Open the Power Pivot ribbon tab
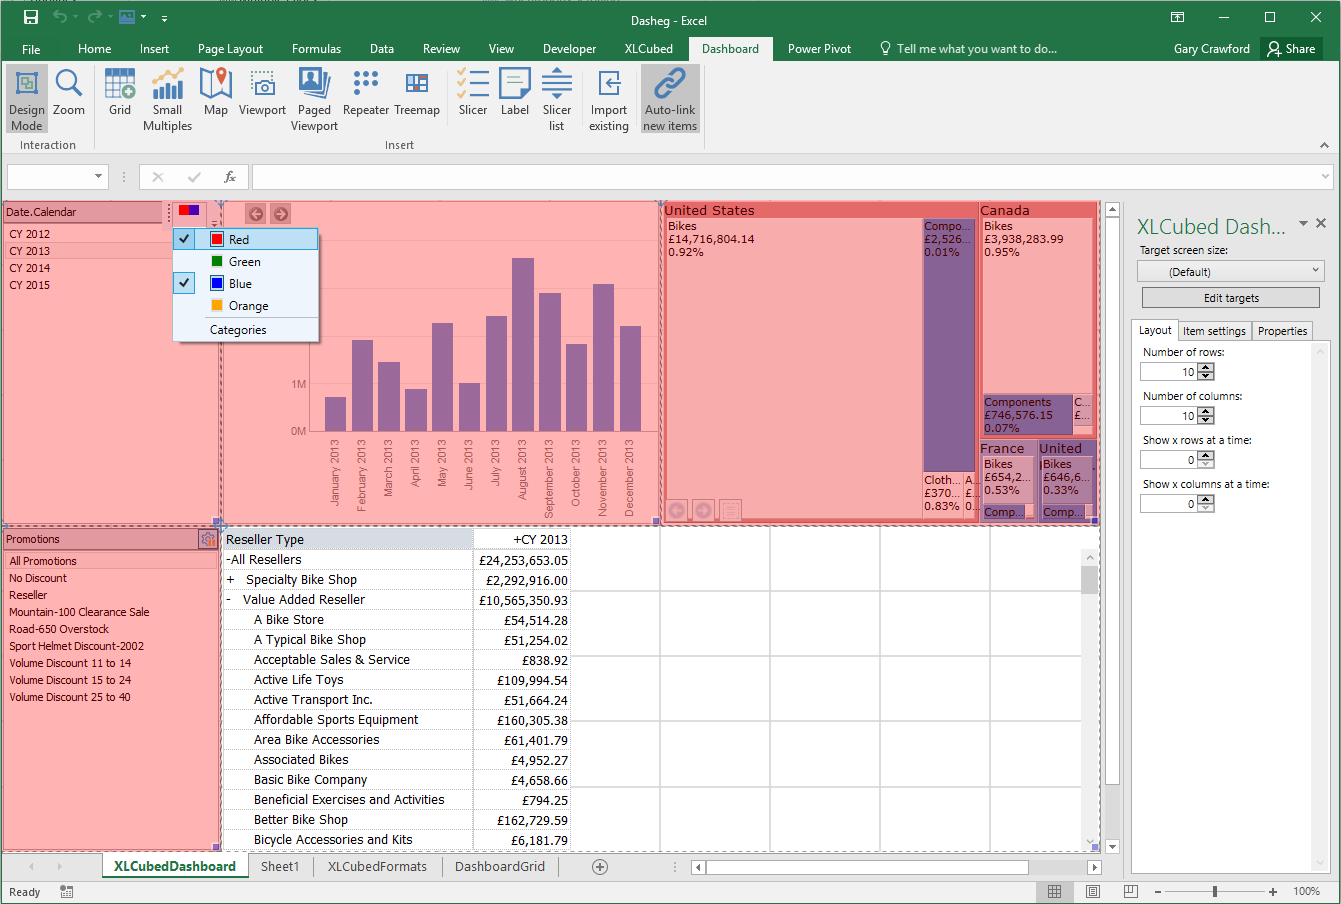 point(819,48)
